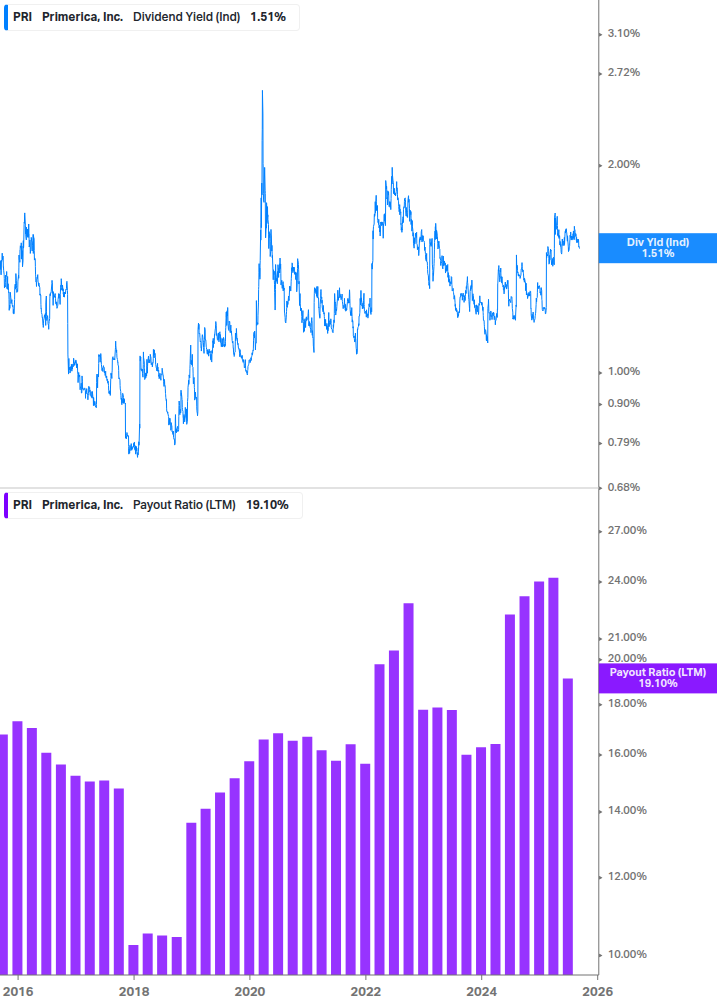Click the 2024 label on time axis

(x=481, y=991)
